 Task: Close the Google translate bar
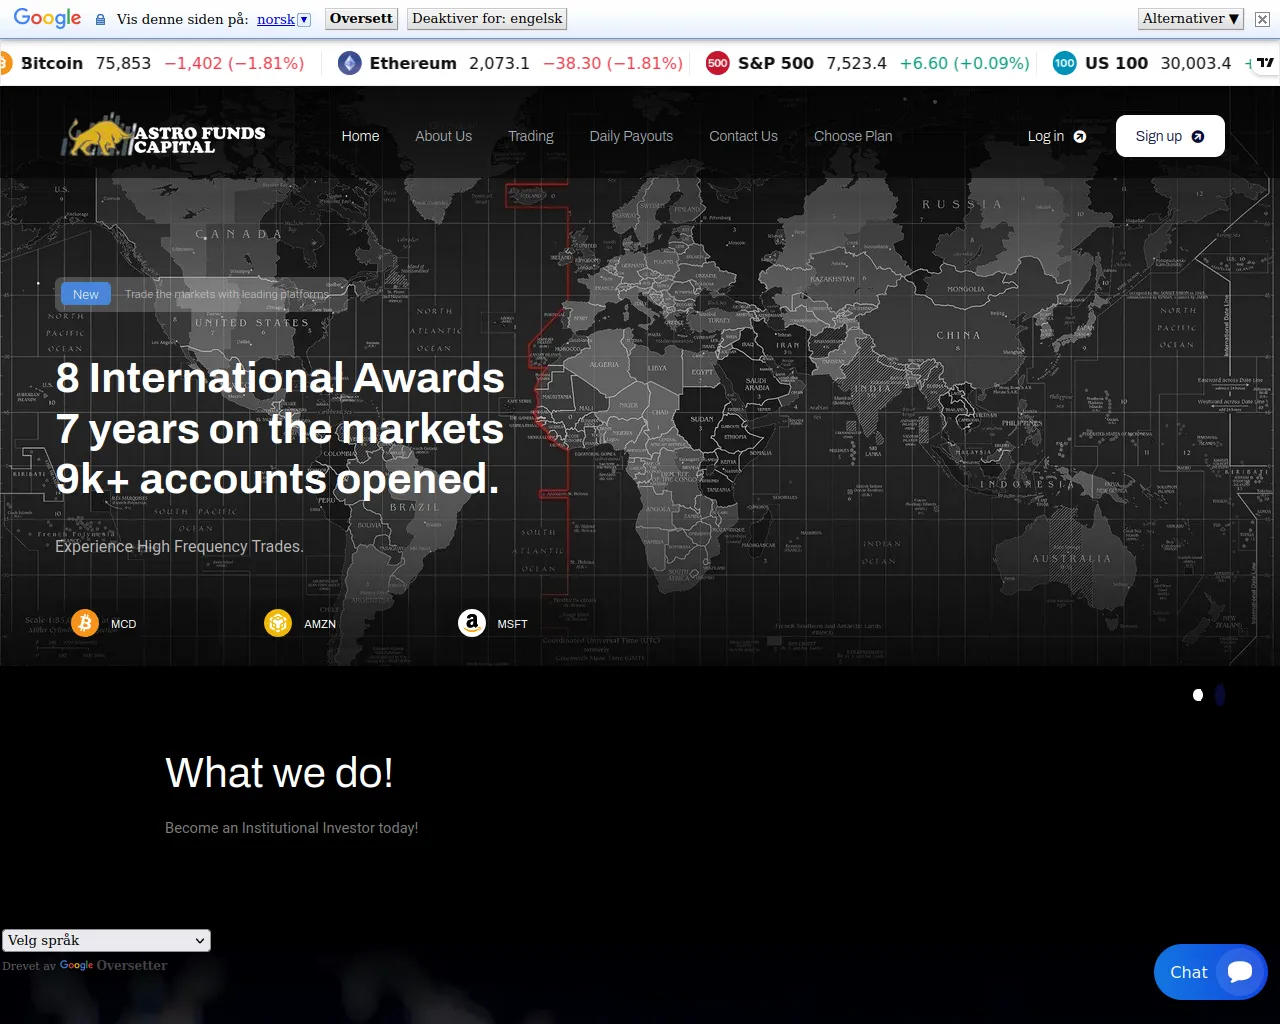[1262, 19]
